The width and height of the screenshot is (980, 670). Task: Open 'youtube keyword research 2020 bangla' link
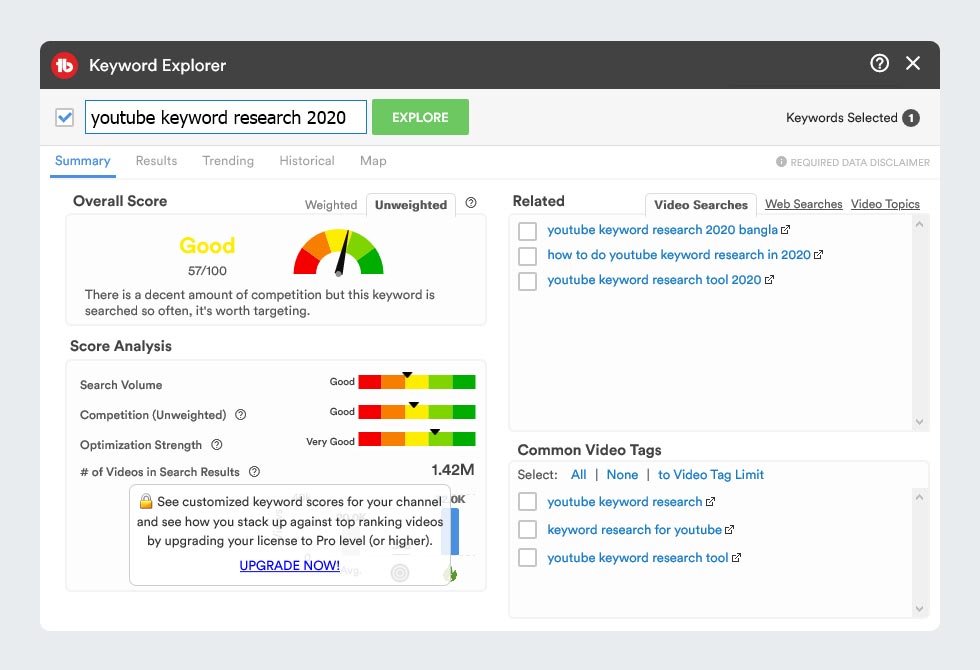[662, 230]
